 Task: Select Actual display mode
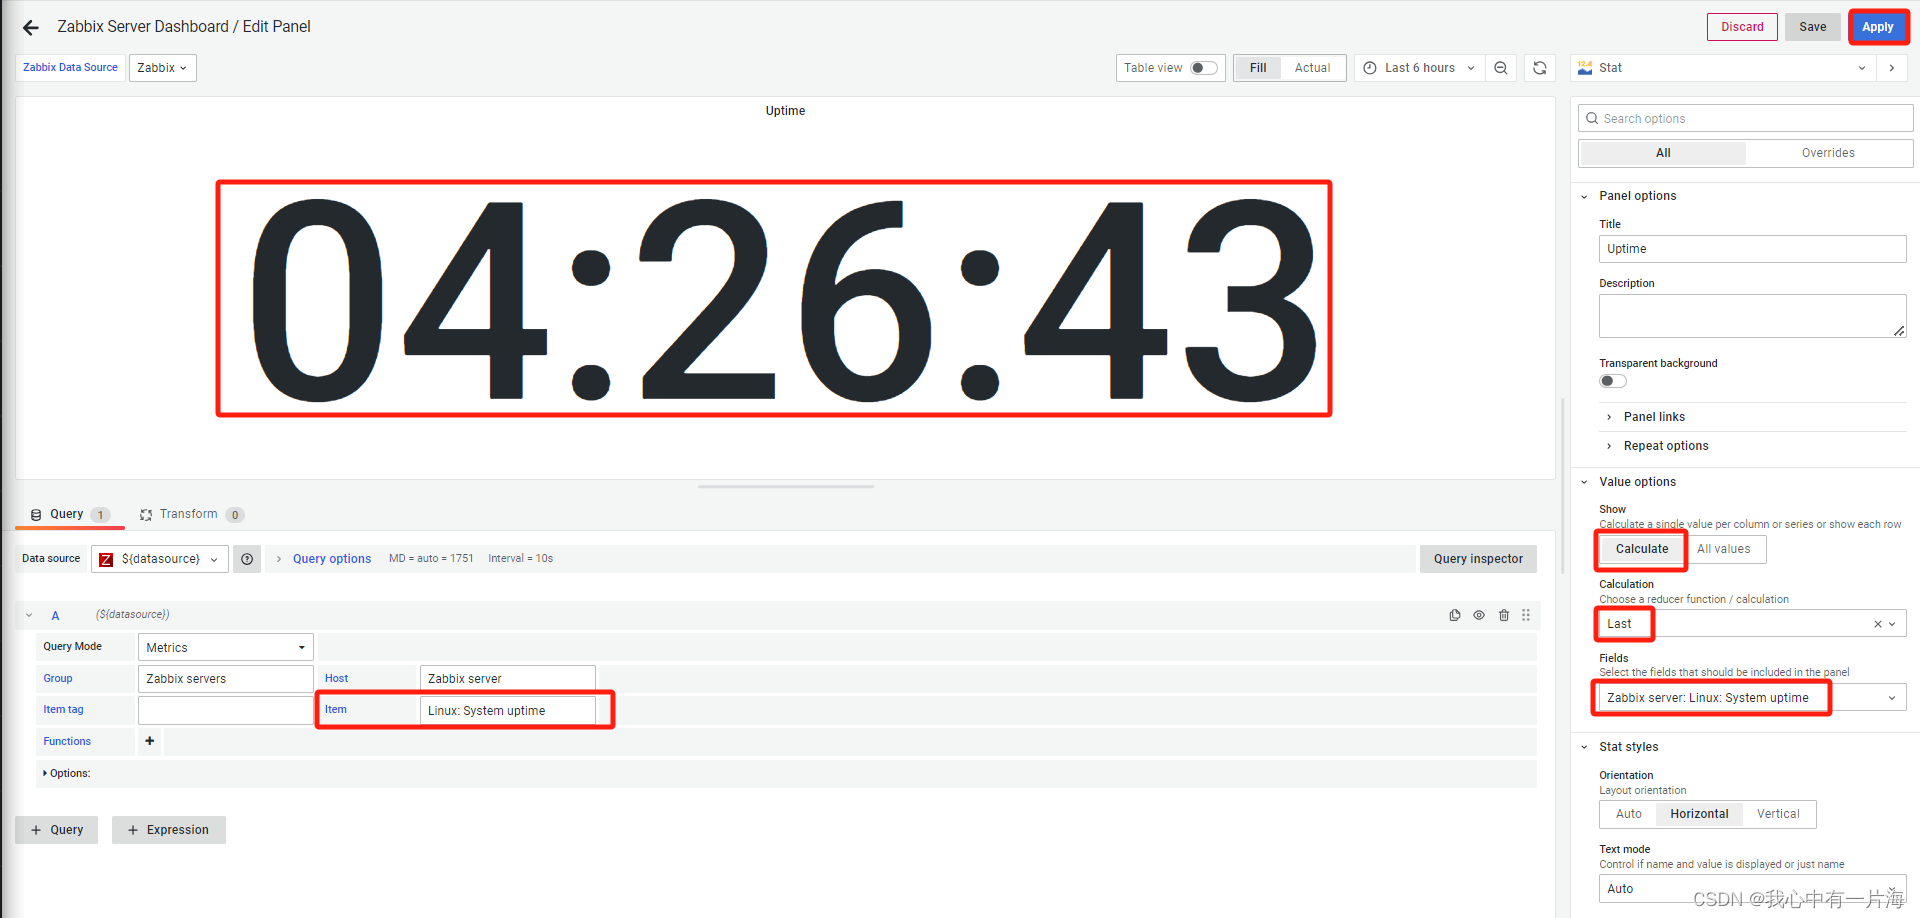[x=1312, y=68]
